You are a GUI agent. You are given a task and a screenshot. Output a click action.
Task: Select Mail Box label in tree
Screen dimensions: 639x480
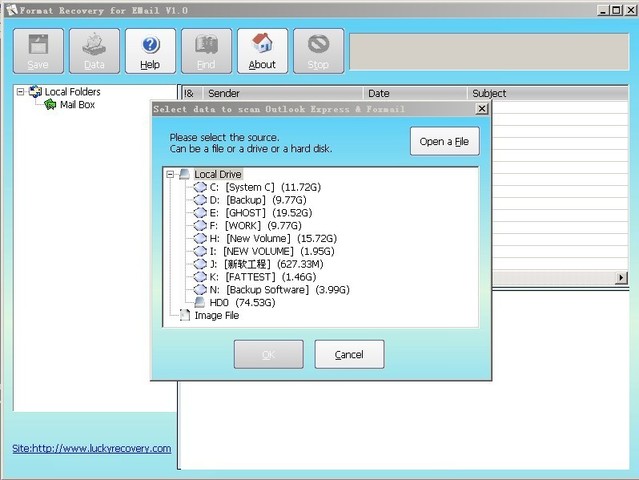click(x=77, y=105)
